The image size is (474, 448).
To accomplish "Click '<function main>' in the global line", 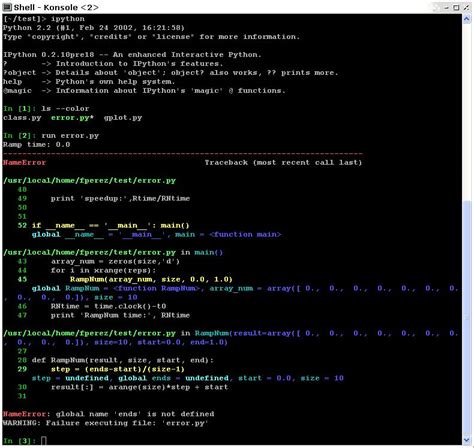I will 245,235.
